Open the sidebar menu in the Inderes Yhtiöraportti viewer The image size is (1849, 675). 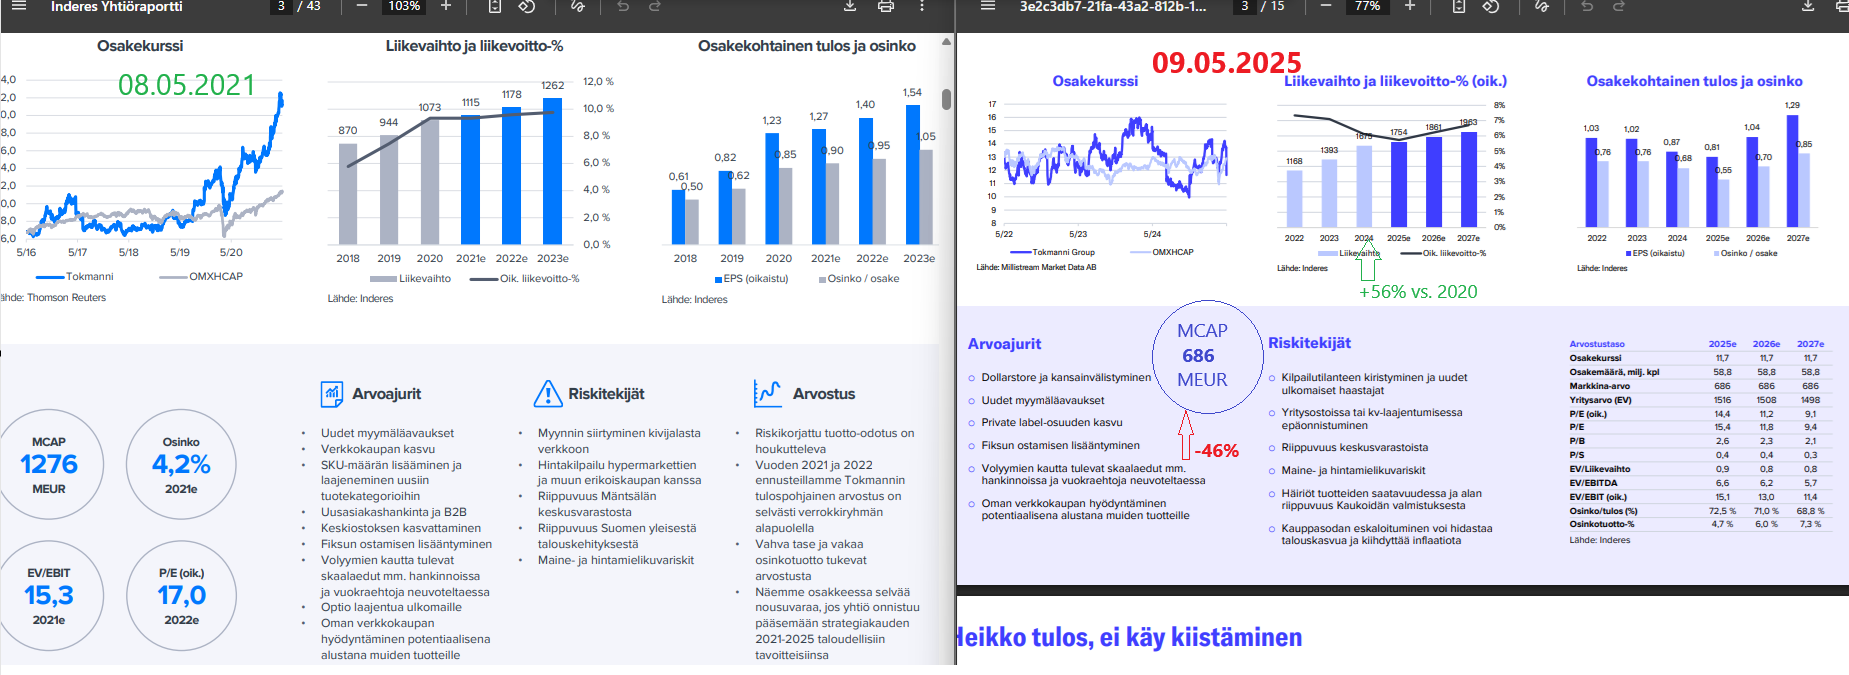pos(18,6)
